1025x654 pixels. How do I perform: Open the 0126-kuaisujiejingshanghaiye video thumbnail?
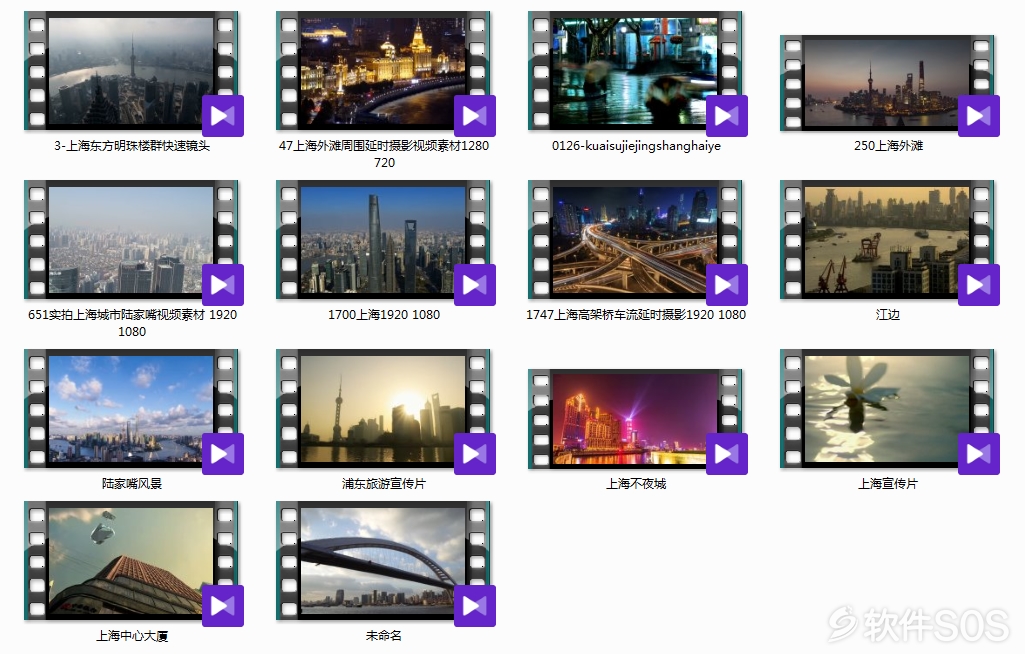pyautogui.click(x=635, y=71)
